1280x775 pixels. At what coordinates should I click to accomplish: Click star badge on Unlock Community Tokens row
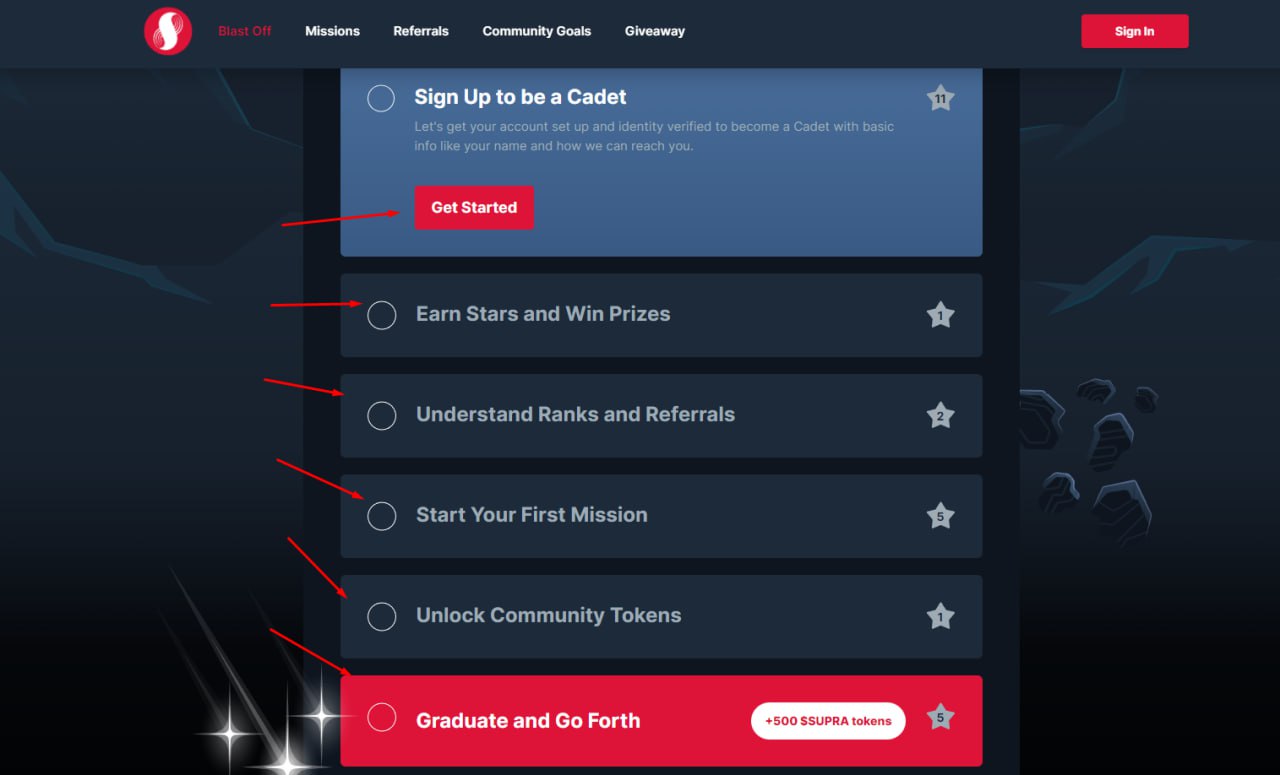click(940, 617)
